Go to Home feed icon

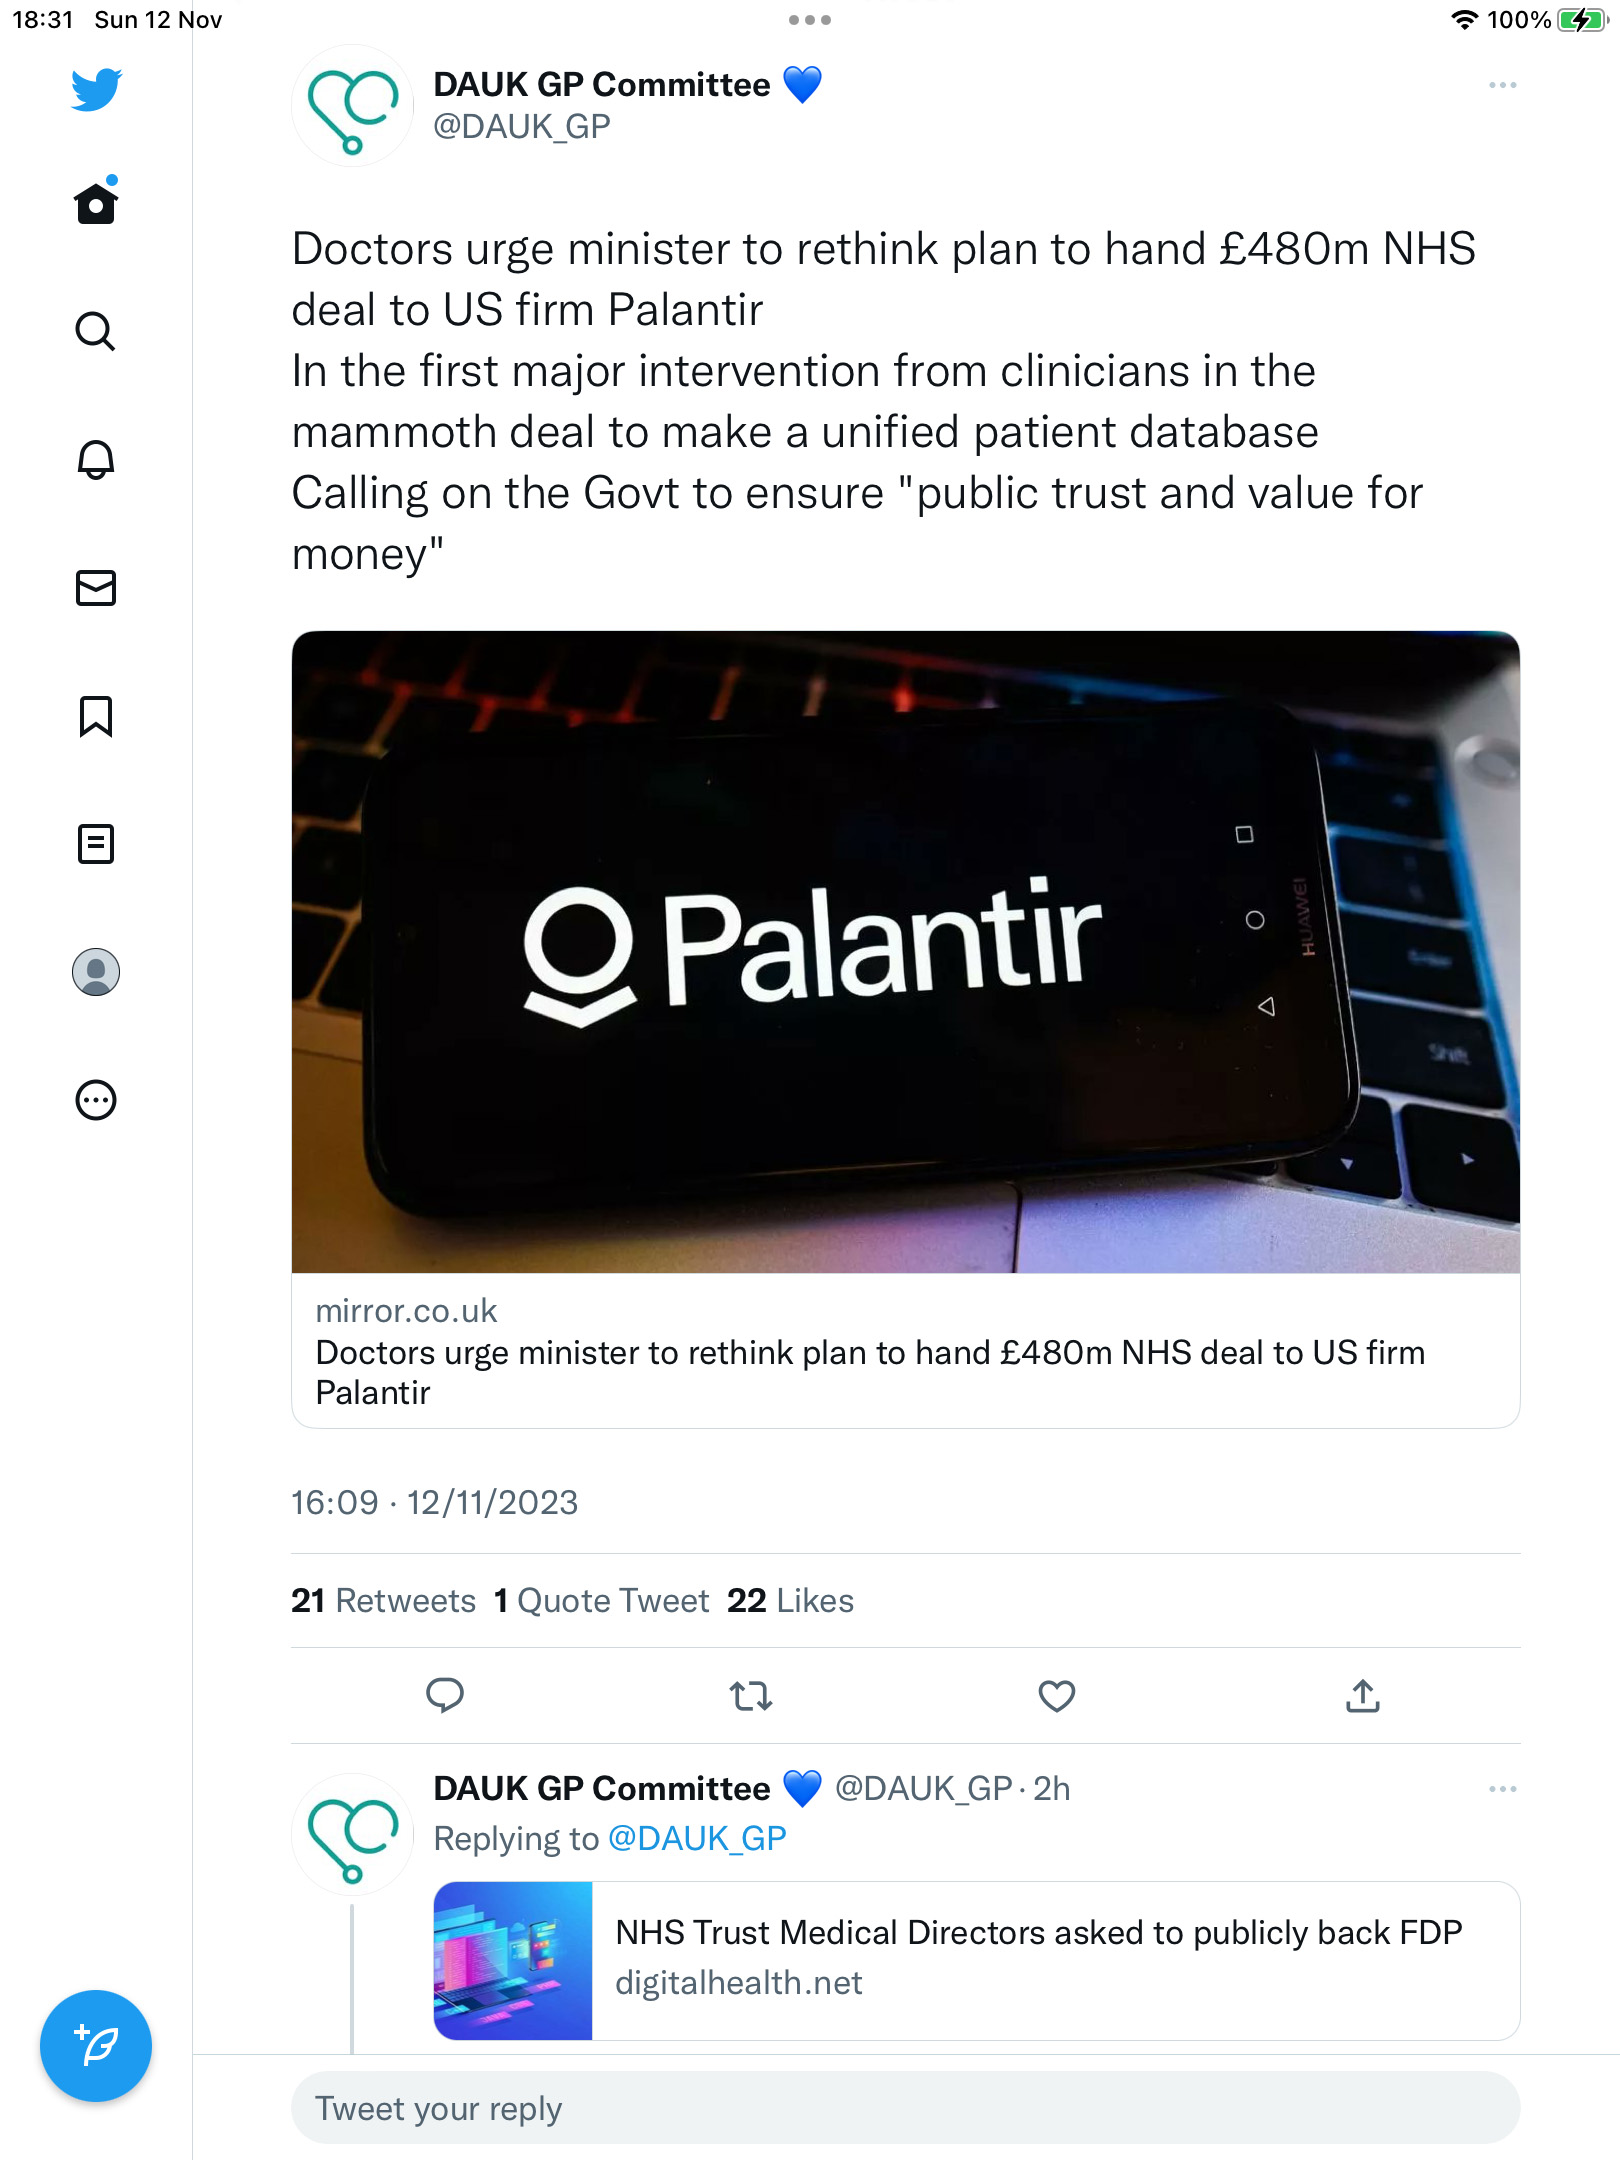(x=96, y=201)
